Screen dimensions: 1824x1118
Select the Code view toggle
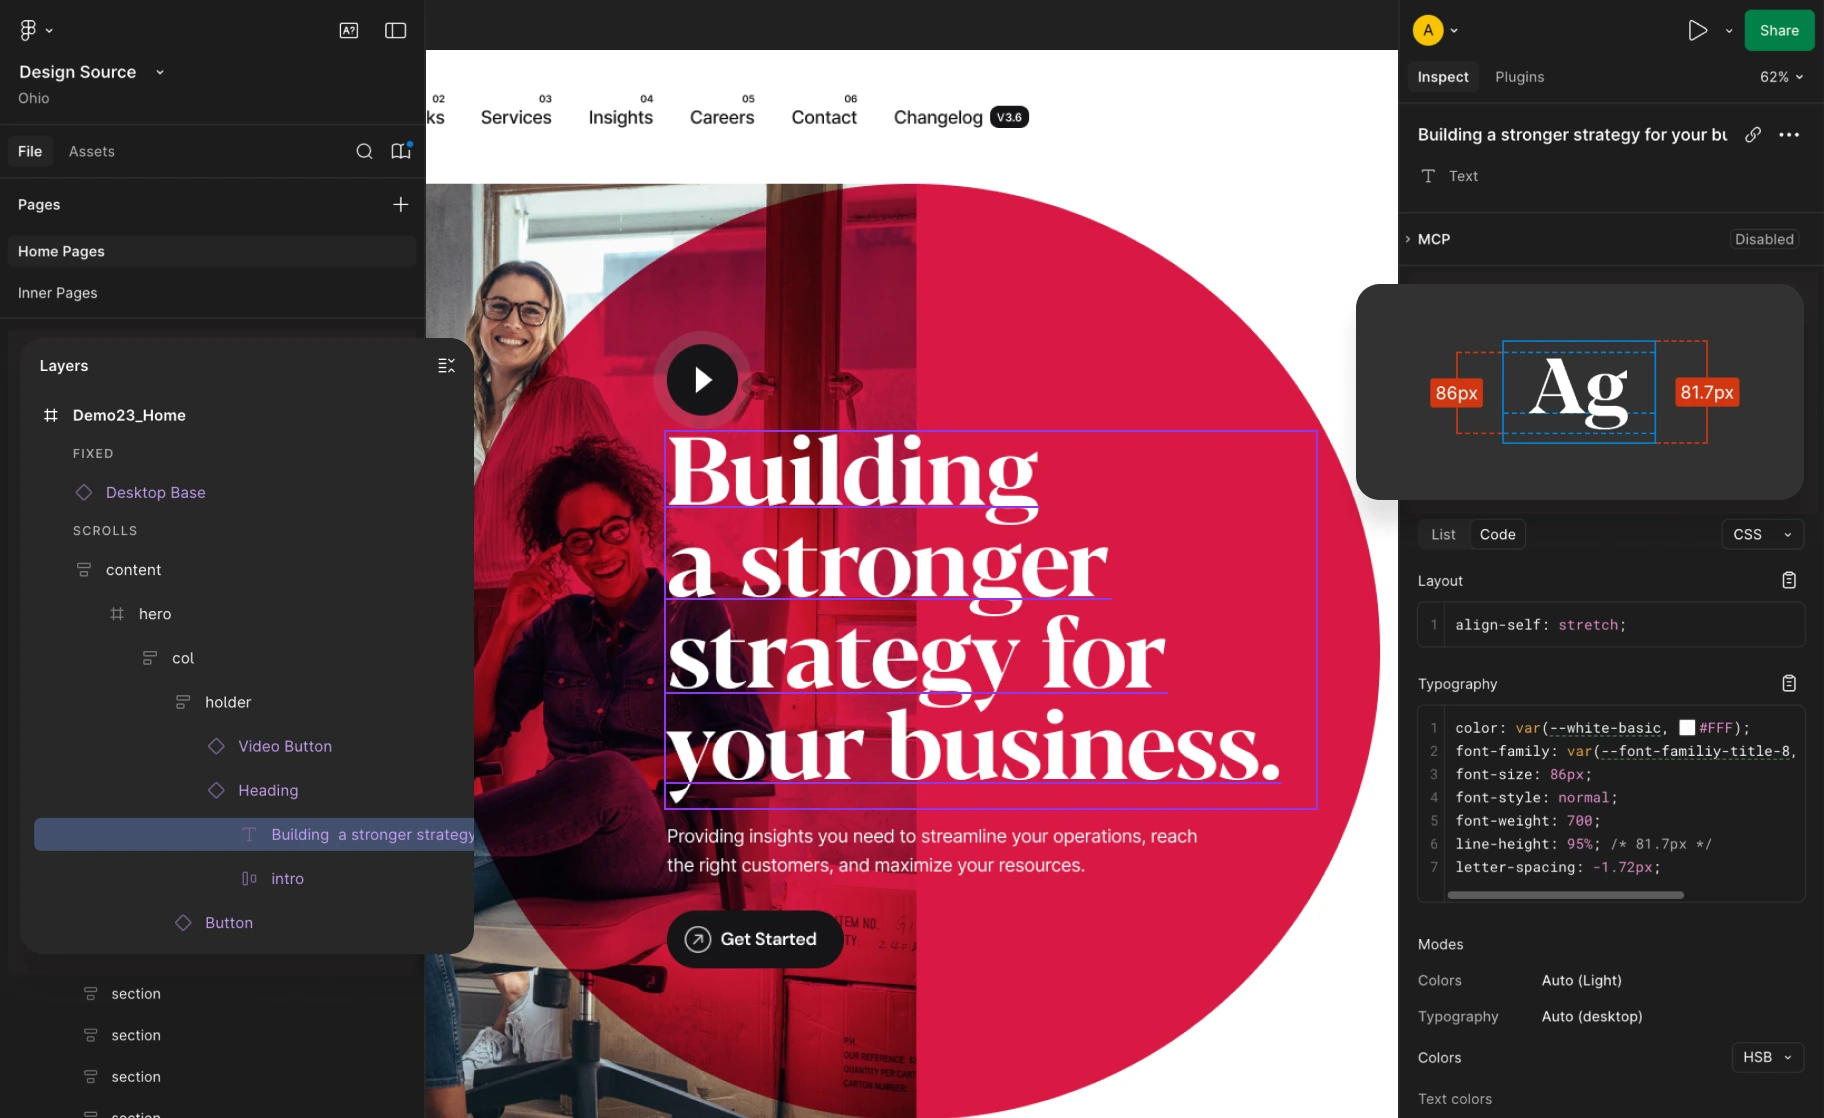click(x=1497, y=534)
